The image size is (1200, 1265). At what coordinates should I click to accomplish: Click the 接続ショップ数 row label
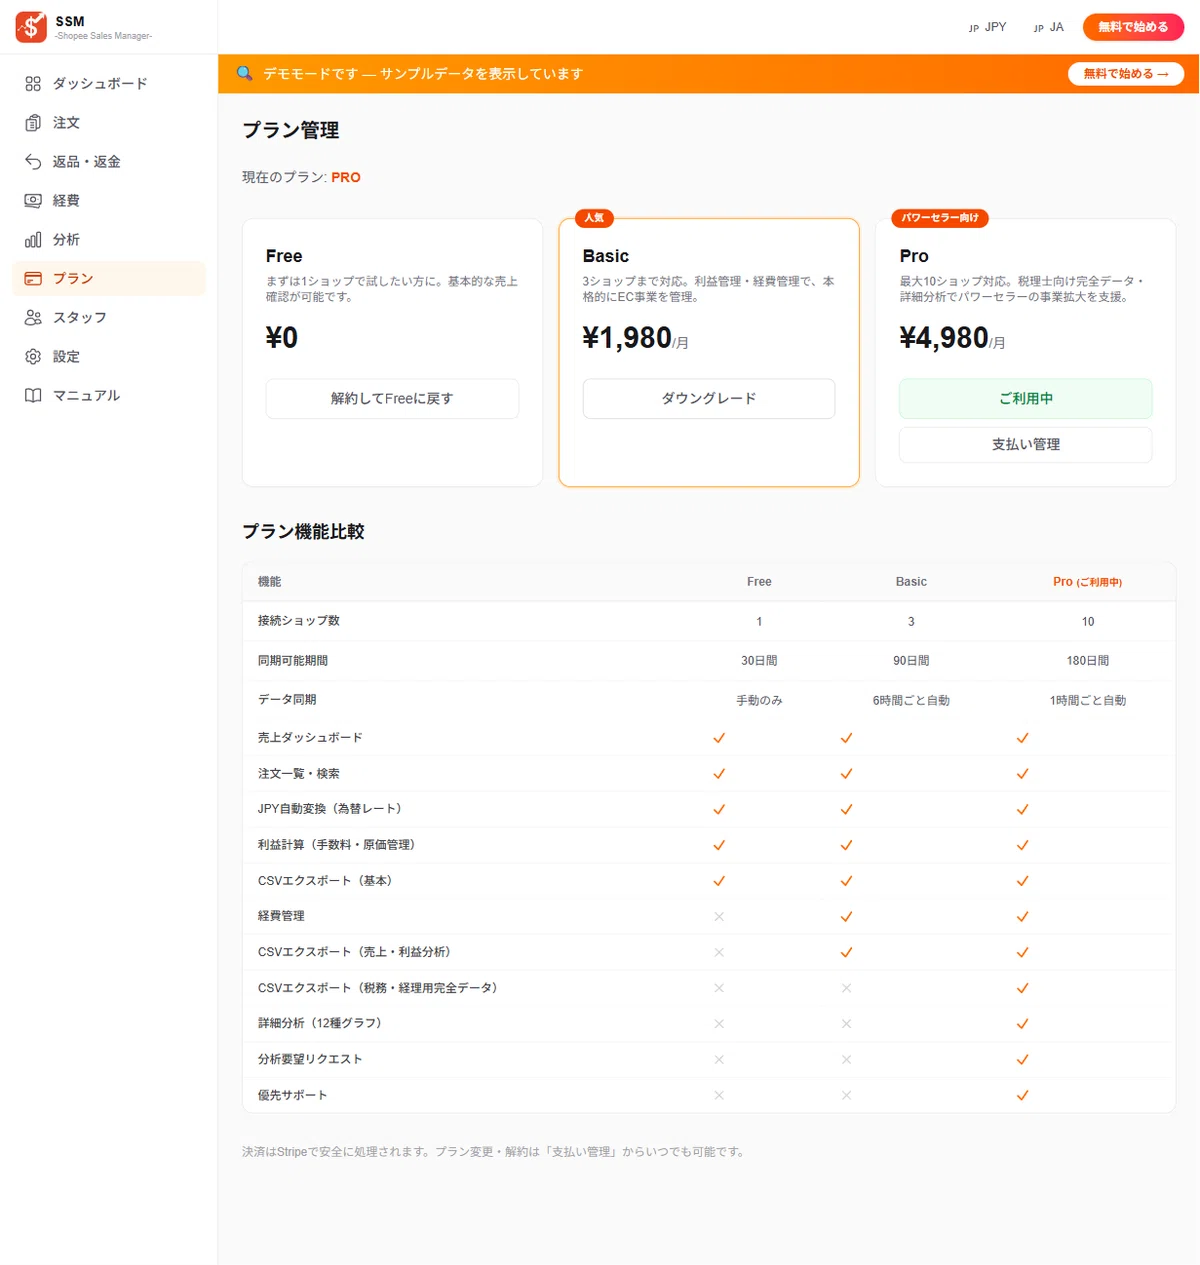pos(299,621)
